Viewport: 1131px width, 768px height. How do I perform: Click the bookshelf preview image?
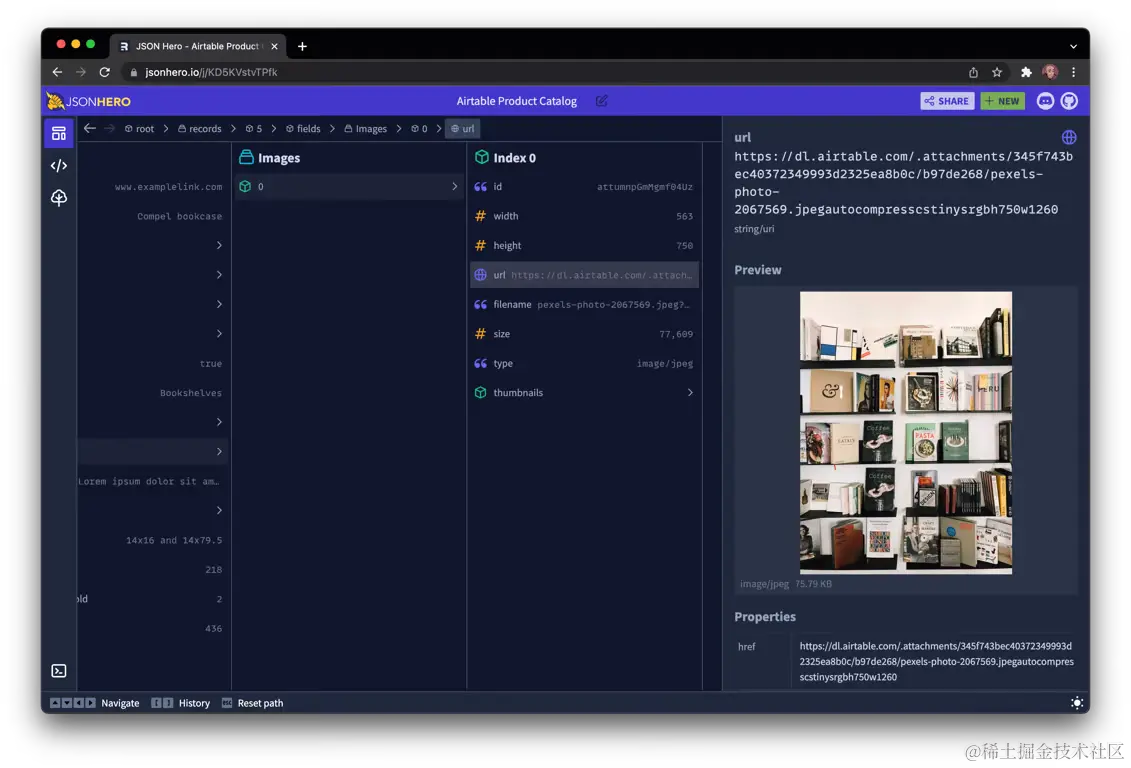pos(905,433)
